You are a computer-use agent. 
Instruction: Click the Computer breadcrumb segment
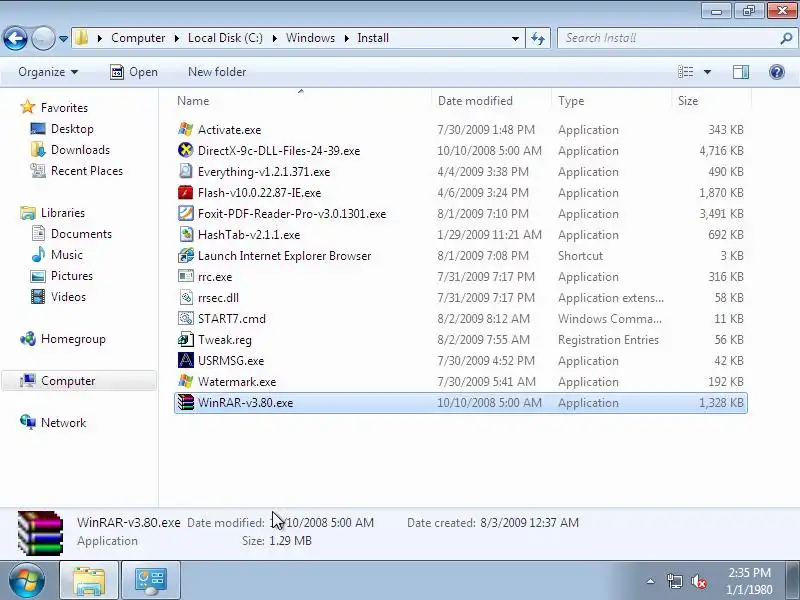tap(138, 38)
